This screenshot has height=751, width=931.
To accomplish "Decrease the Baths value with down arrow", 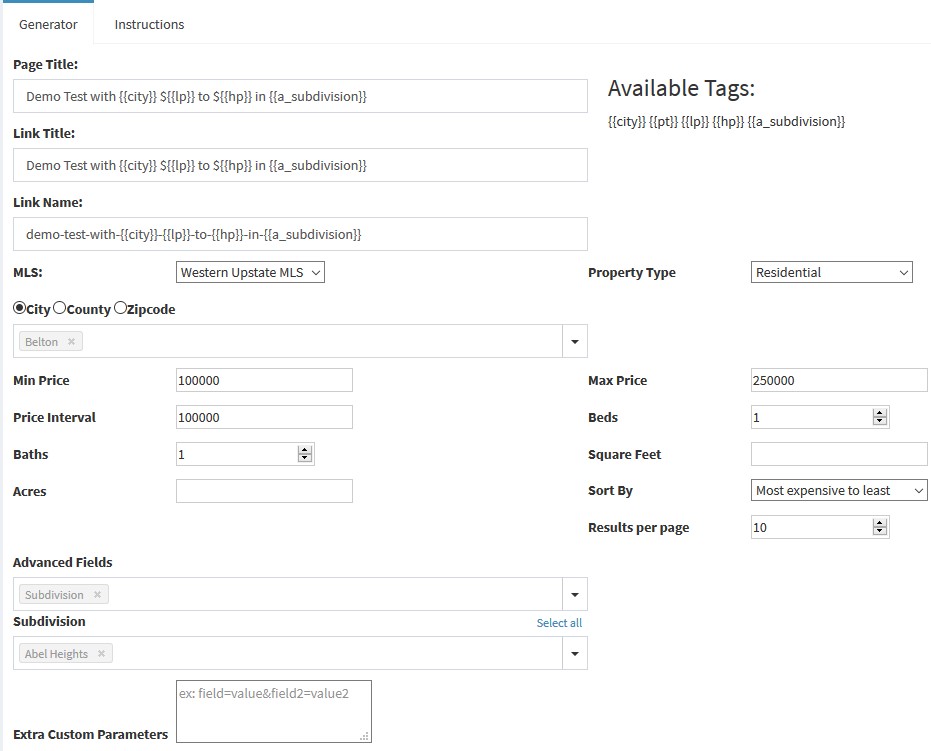I will tap(305, 458).
